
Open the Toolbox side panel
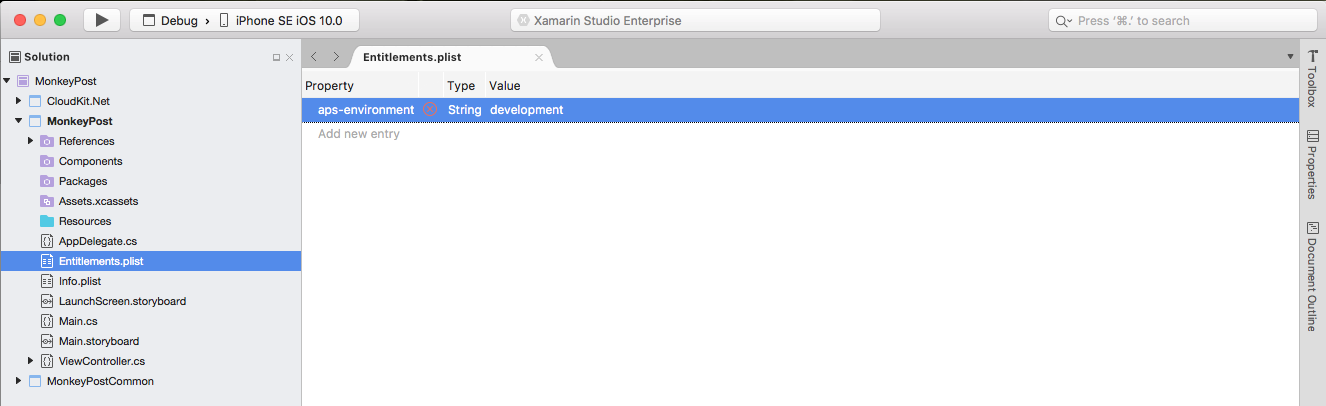1312,79
